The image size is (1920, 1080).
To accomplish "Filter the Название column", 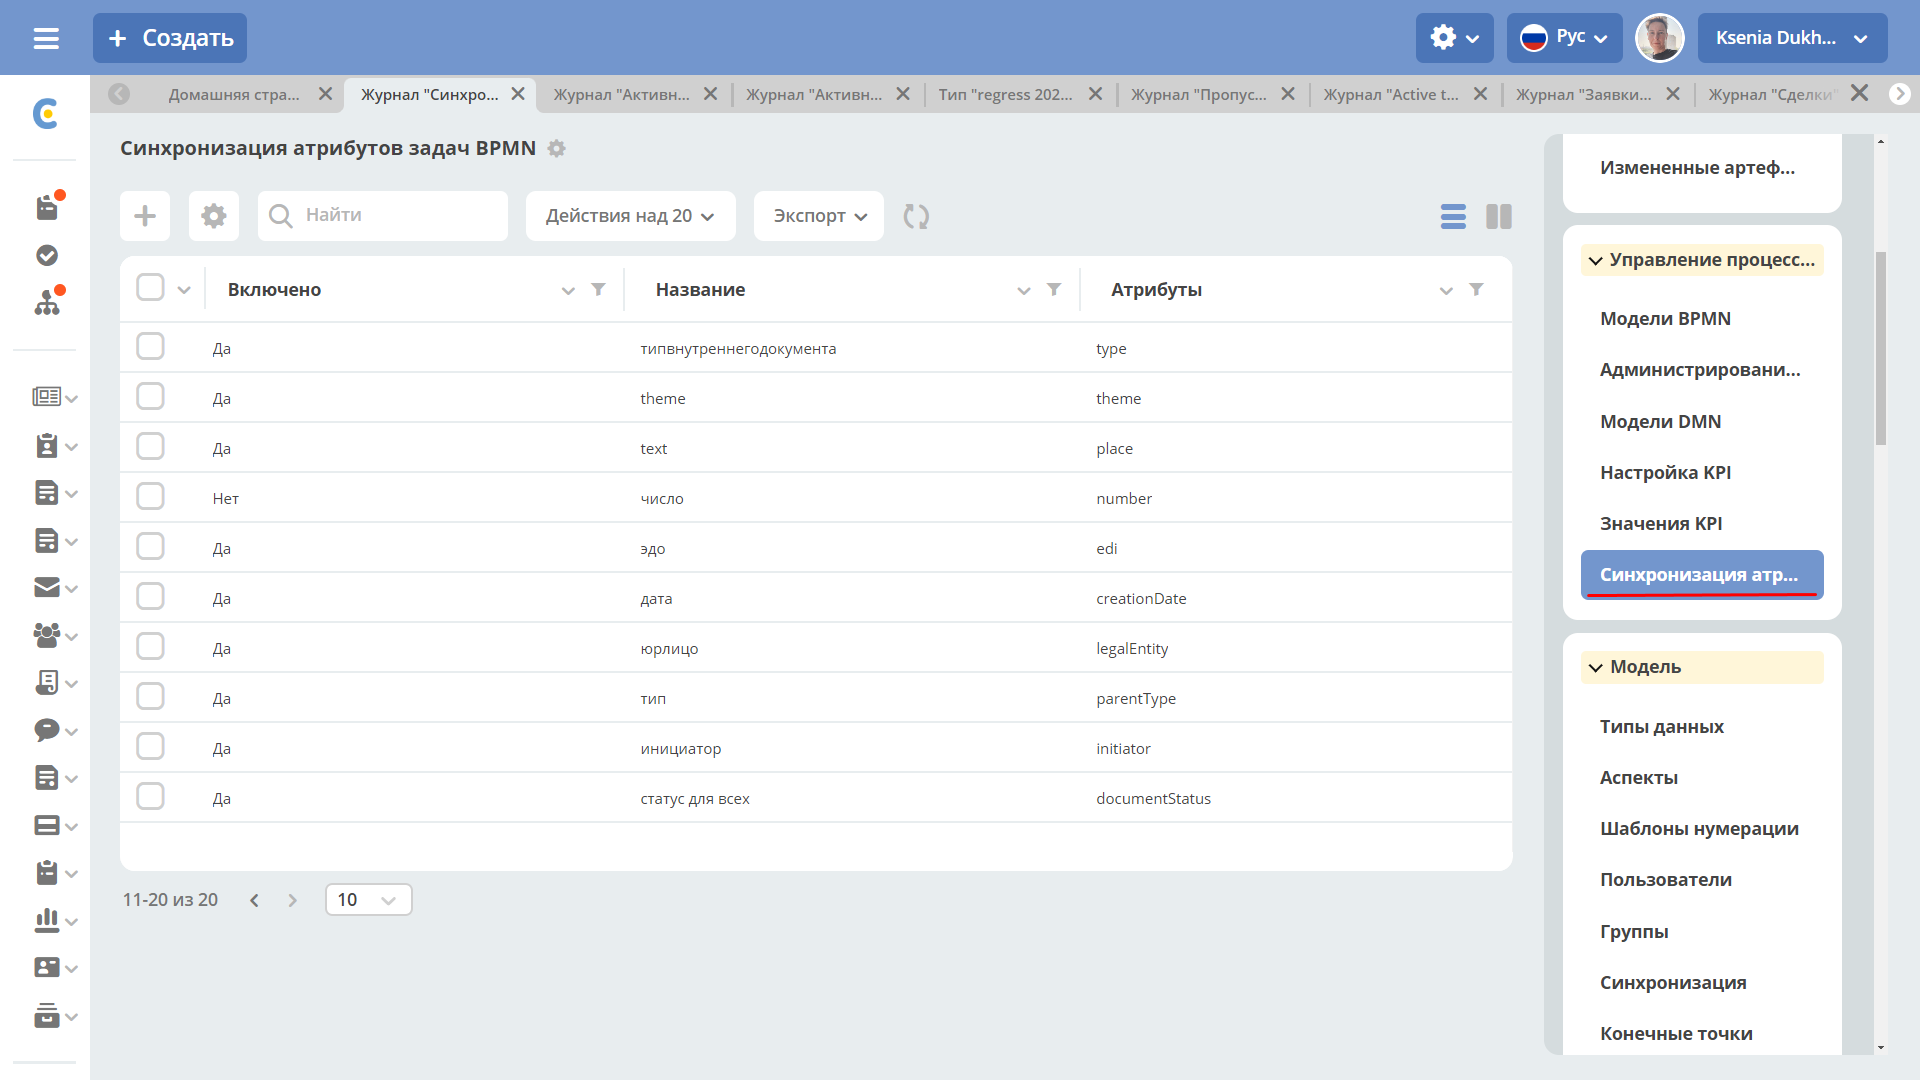I will [1054, 290].
